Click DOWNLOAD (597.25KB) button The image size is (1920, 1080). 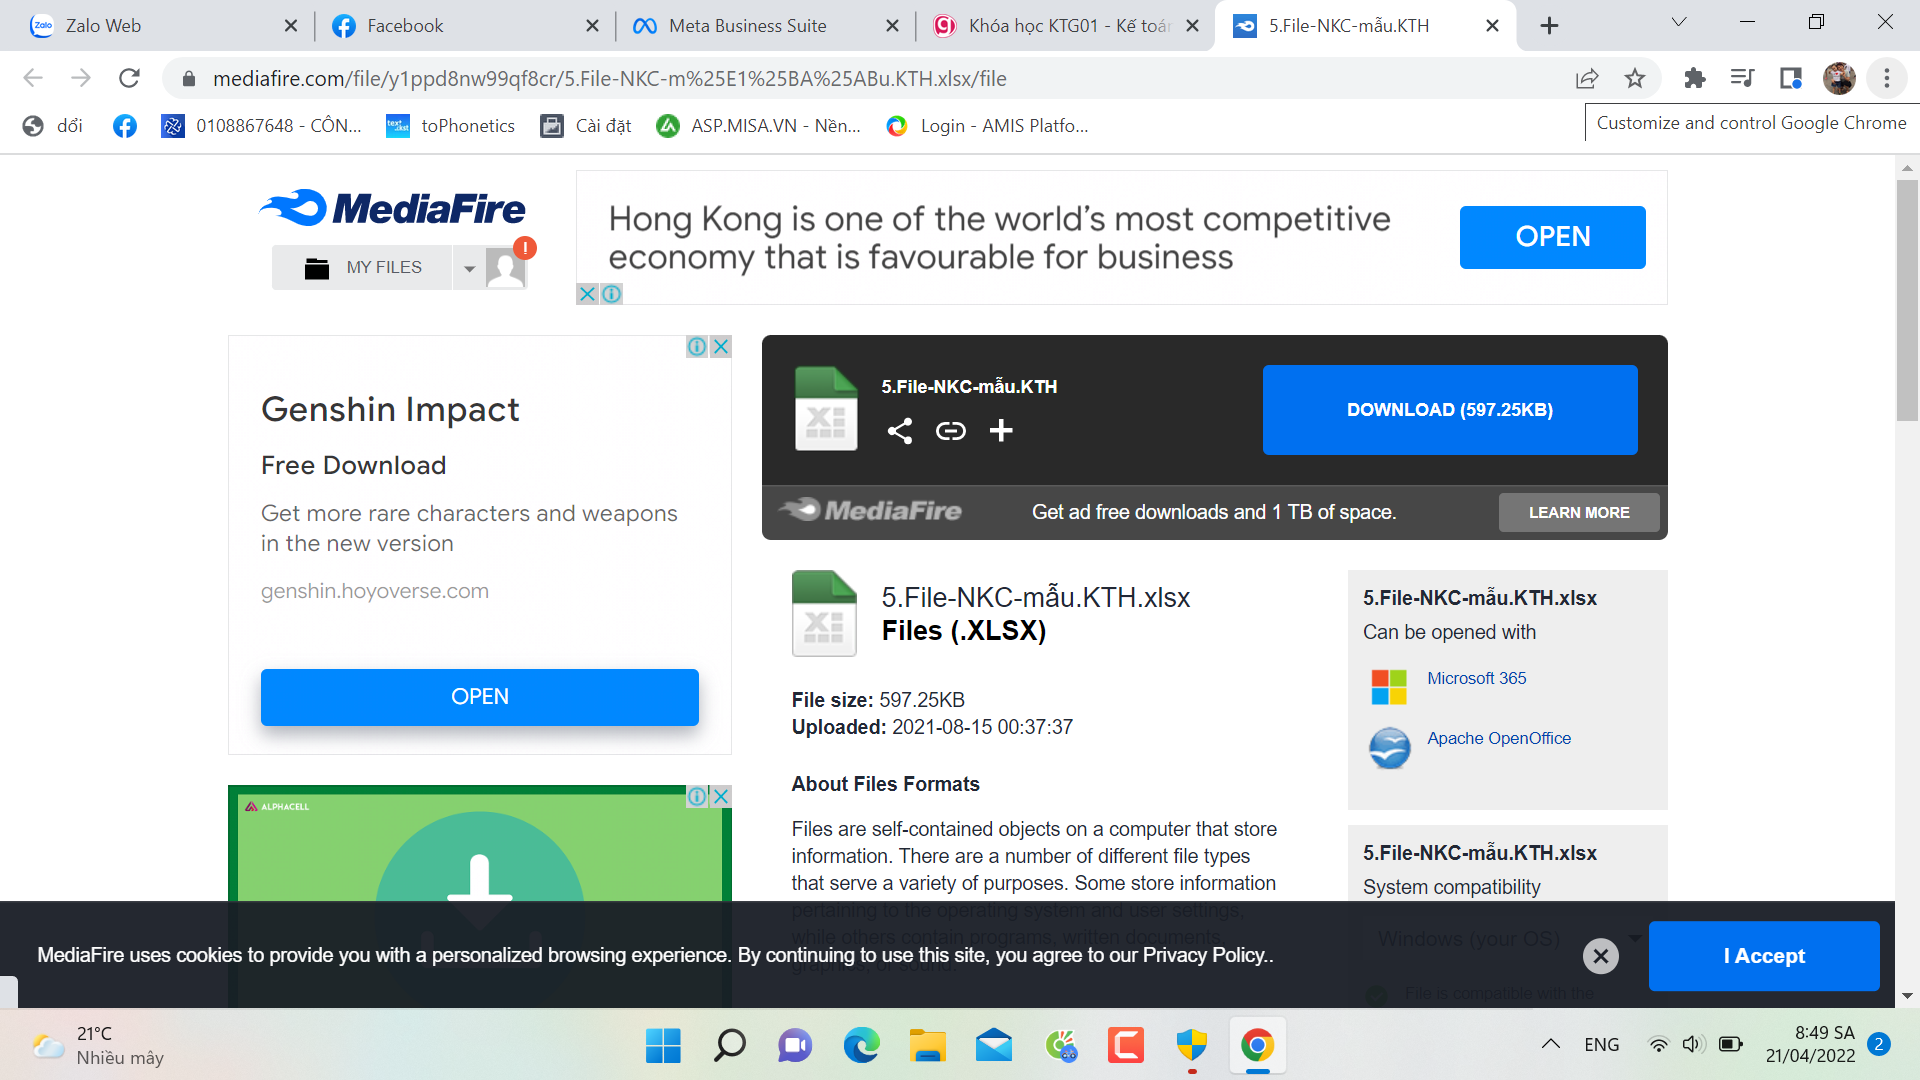tap(1449, 410)
